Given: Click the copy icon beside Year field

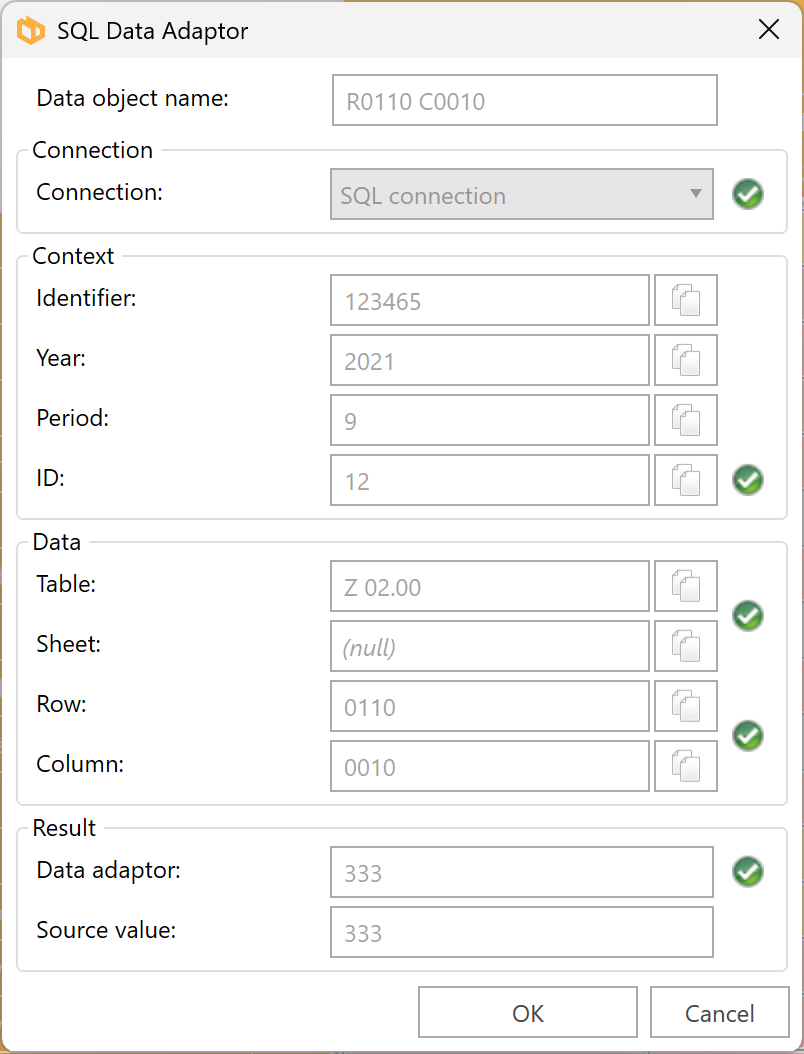Looking at the screenshot, I should point(686,361).
